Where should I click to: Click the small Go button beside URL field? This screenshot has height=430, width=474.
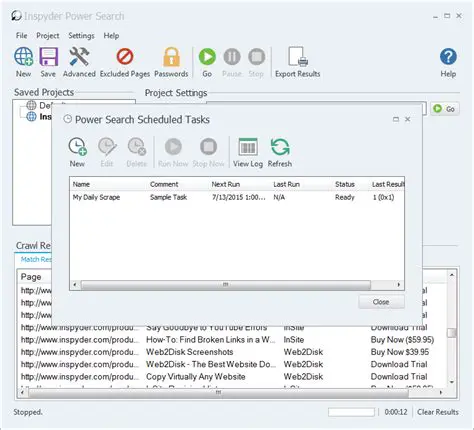[445, 109]
